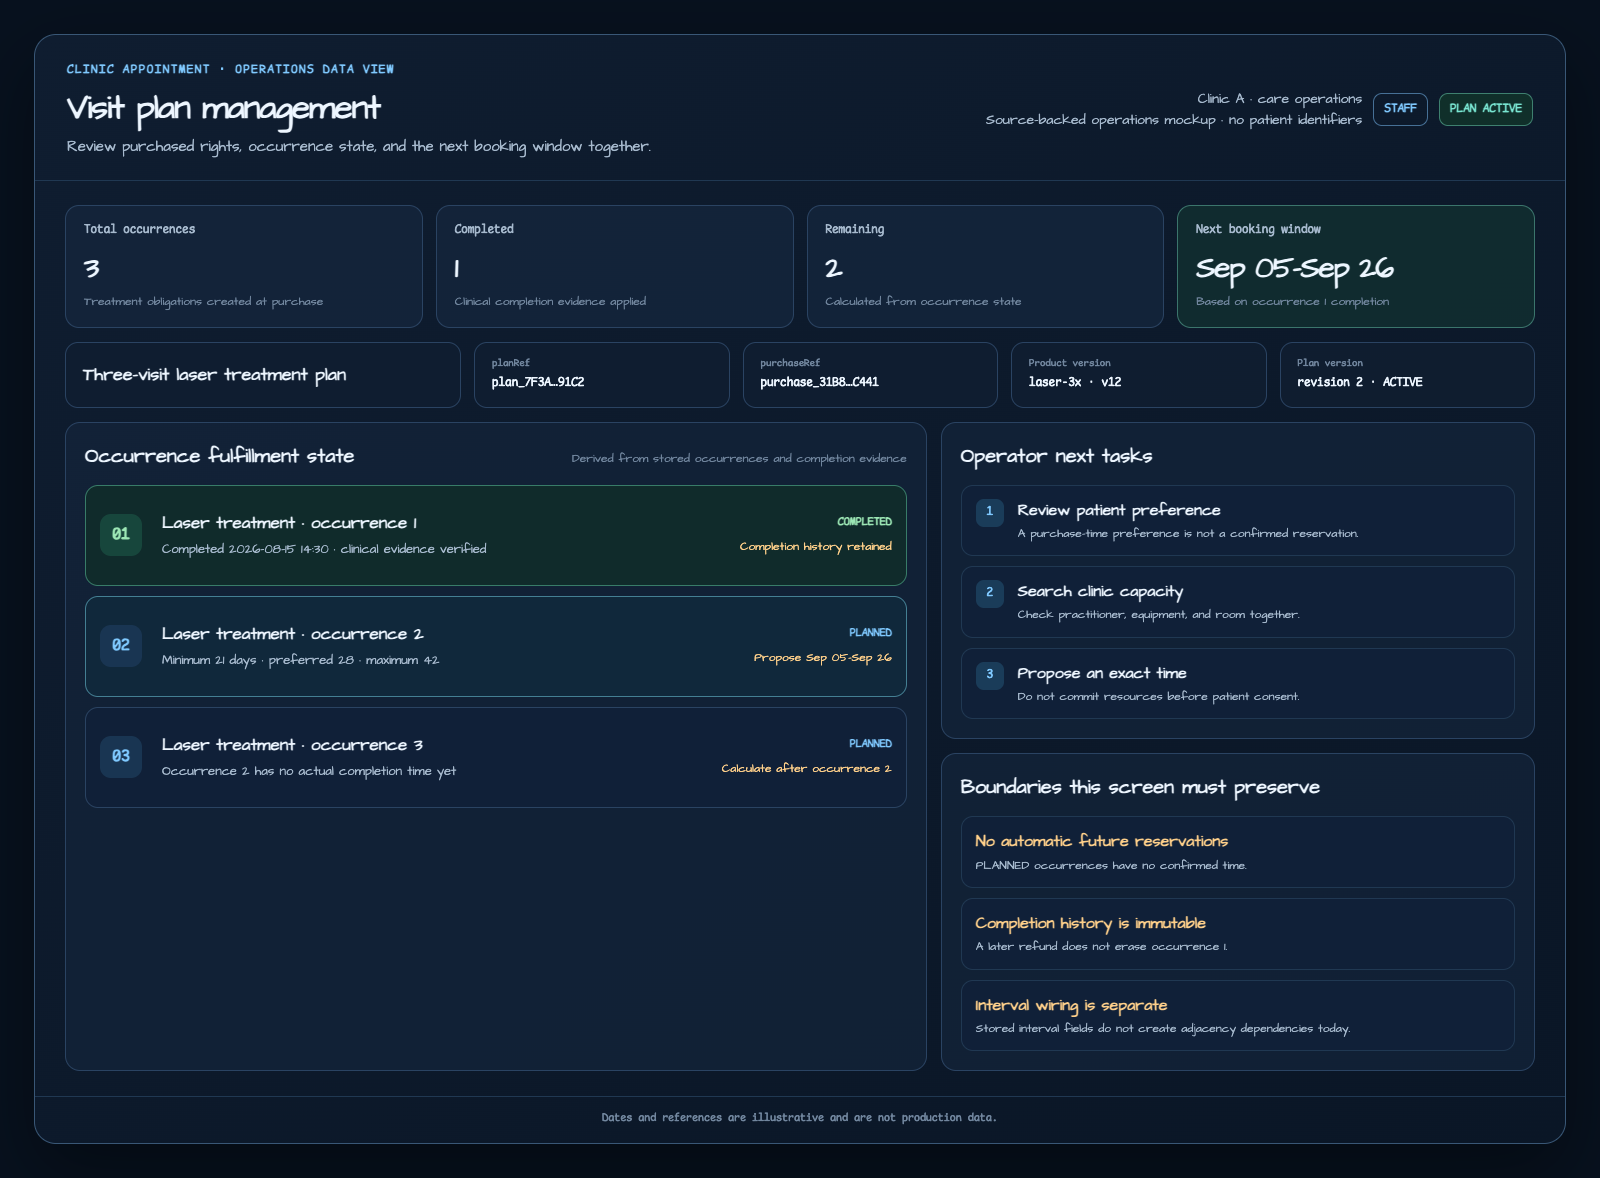This screenshot has width=1600, height=1178.
Task: Click "Propose Sep 05-Sep 26" link
Action: tap(822, 658)
